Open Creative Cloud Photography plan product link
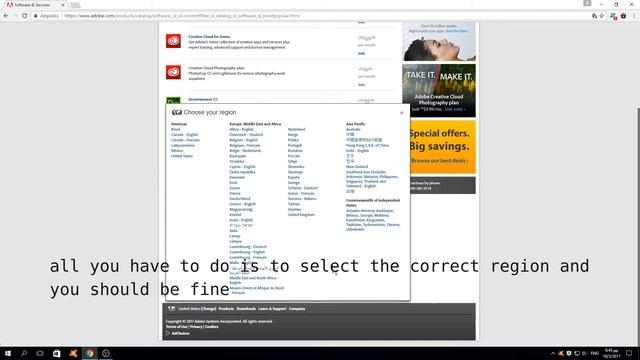The height and width of the screenshot is (360, 640). pyautogui.click(x=216, y=68)
